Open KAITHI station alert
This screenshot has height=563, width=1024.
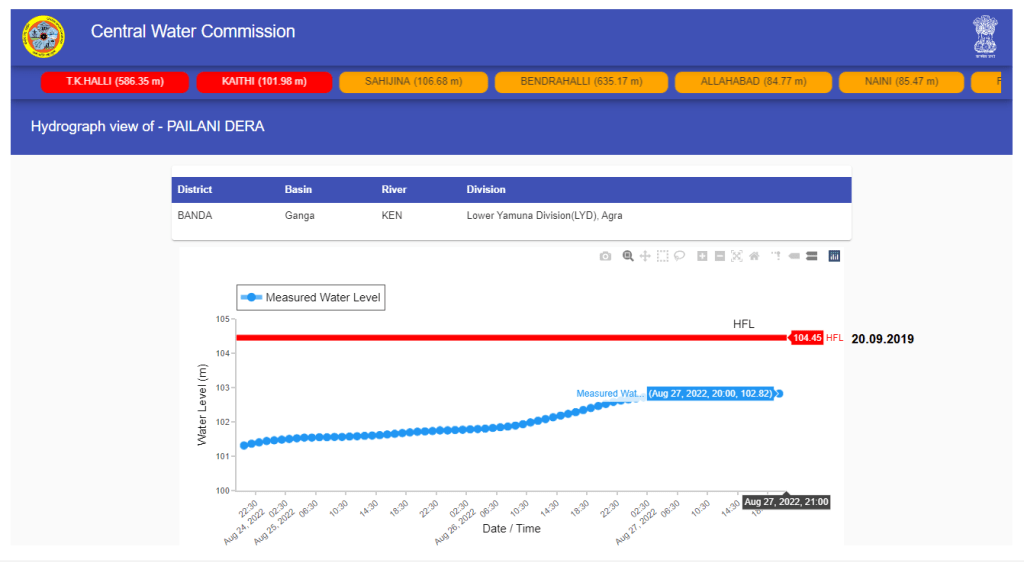point(264,82)
